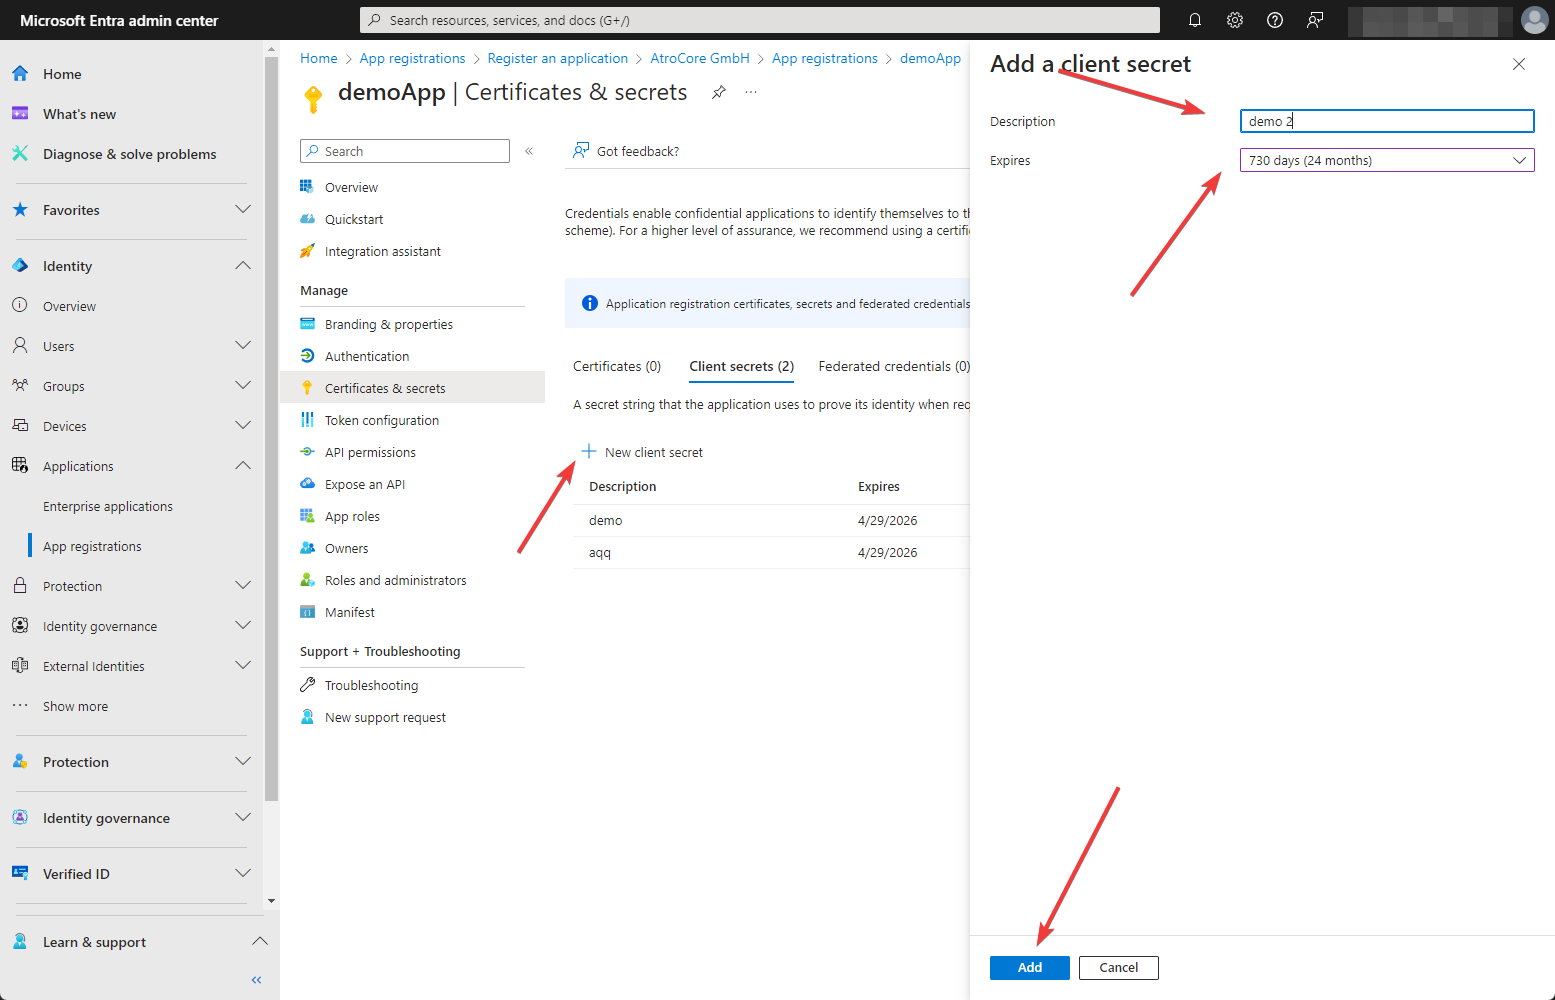Click the Add button to create secret
This screenshot has height=1000, width=1555.
[x=1029, y=967]
